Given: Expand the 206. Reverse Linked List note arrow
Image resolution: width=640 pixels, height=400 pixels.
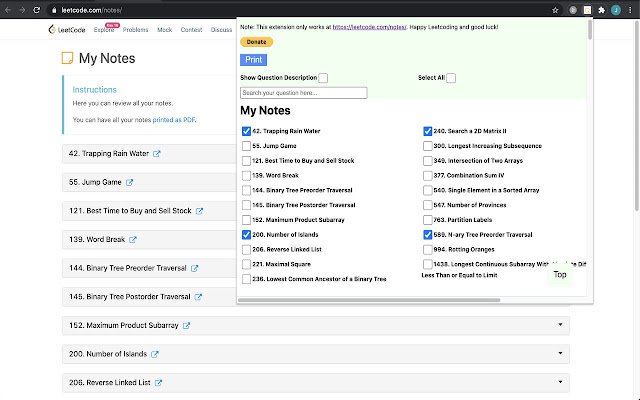Looking at the screenshot, I should coord(560,382).
